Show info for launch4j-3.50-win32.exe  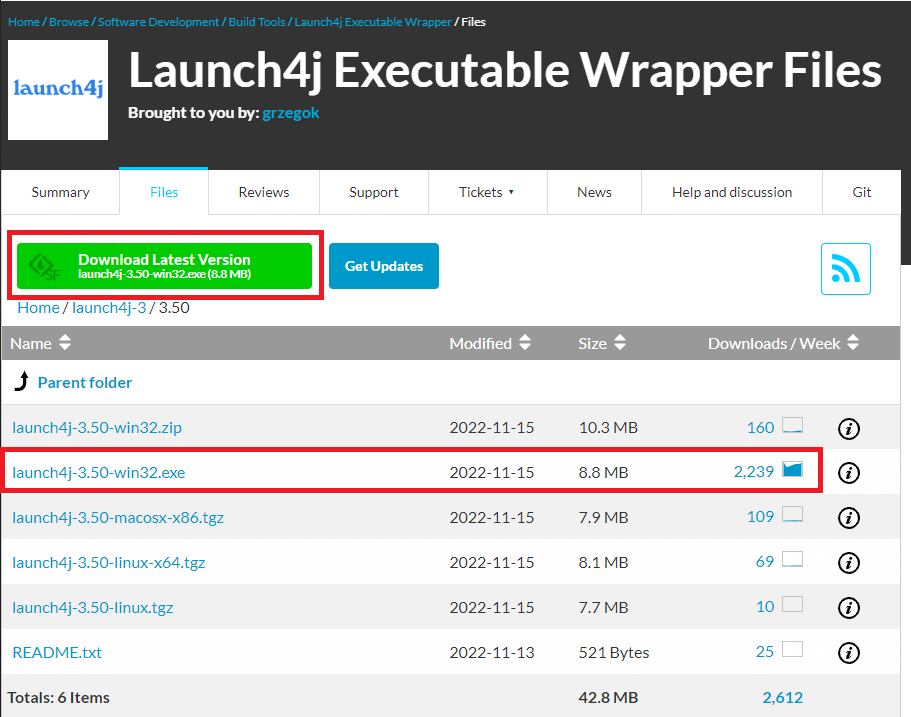coord(849,473)
